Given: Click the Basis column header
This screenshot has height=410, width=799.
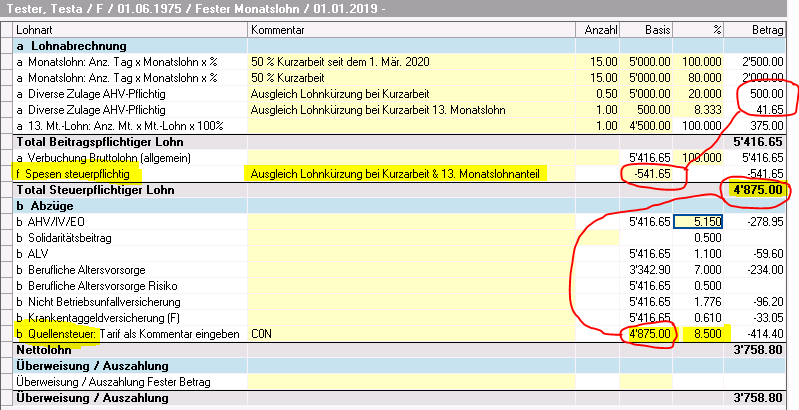Looking at the screenshot, I should coord(656,30).
